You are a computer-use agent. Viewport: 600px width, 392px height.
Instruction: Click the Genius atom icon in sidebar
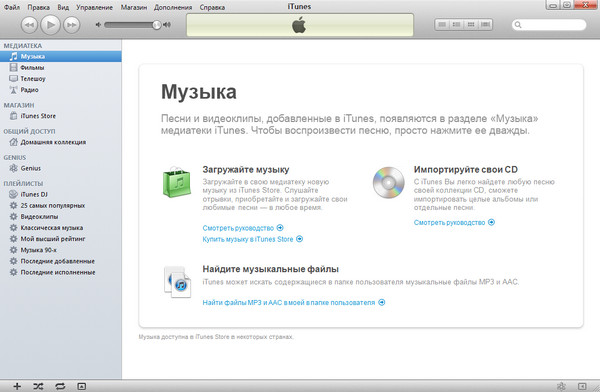pos(13,168)
